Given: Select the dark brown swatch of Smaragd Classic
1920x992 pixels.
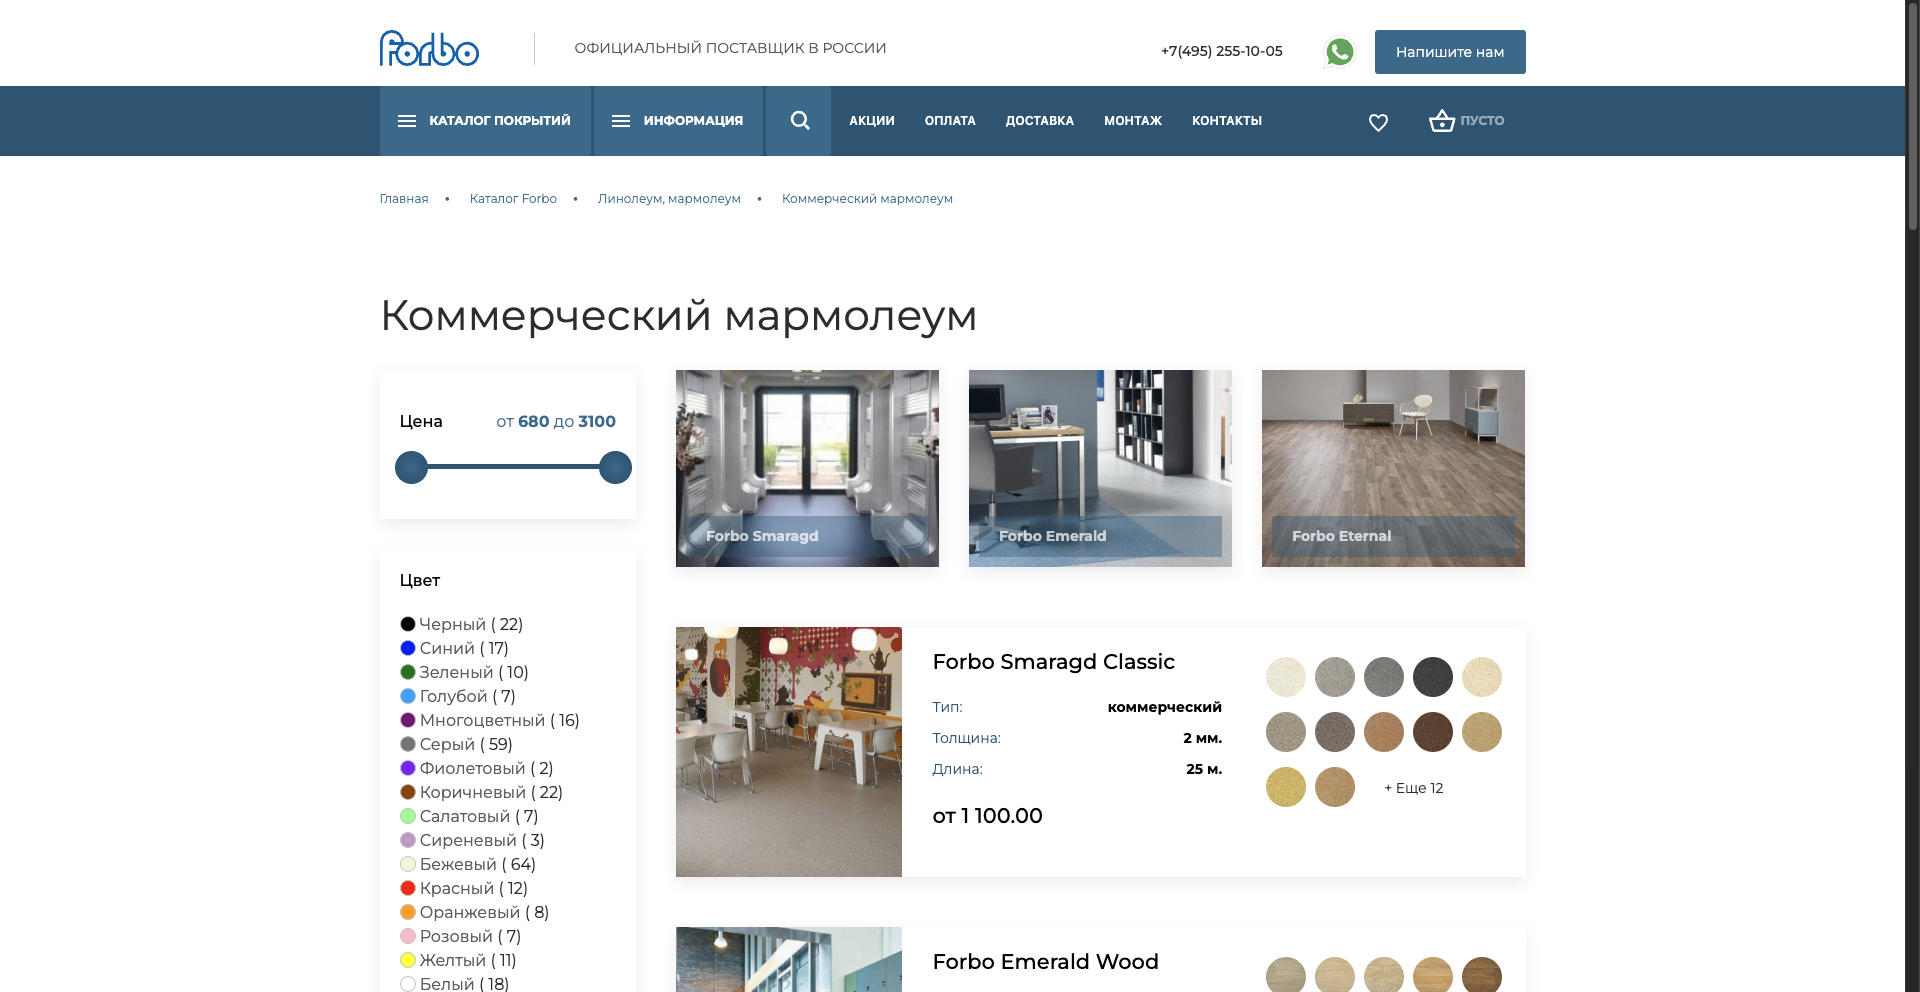Looking at the screenshot, I should pyautogui.click(x=1433, y=732).
